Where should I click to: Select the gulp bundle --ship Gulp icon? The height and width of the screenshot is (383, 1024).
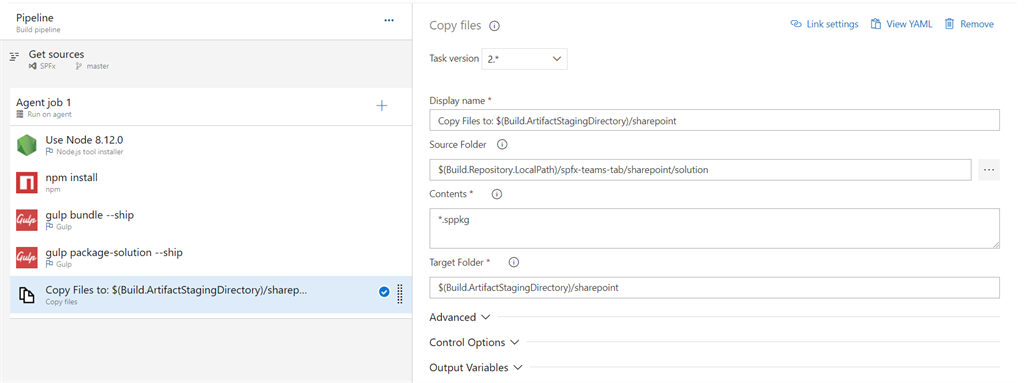pos(27,220)
